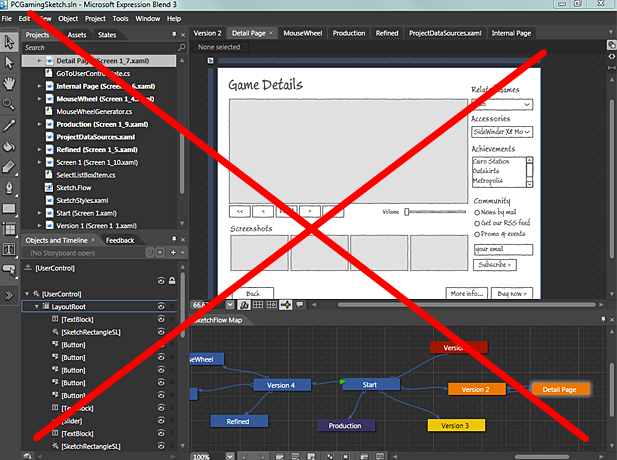Open the Assets chevron in toolbox
The width and height of the screenshot is (617, 460).
pos(9,296)
